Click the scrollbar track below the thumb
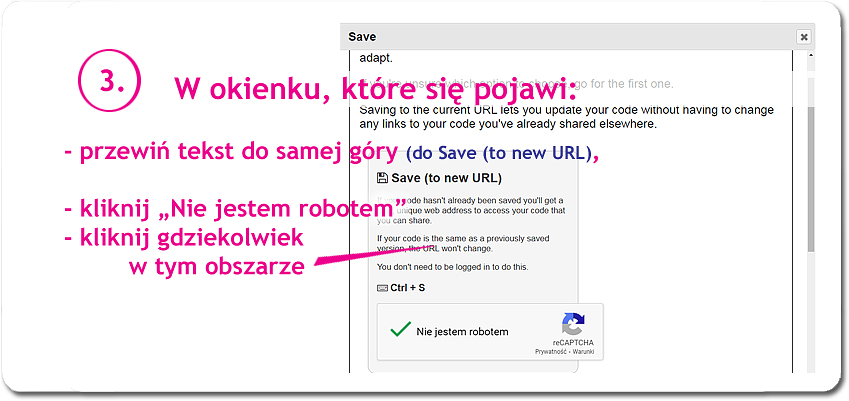 tap(811, 310)
